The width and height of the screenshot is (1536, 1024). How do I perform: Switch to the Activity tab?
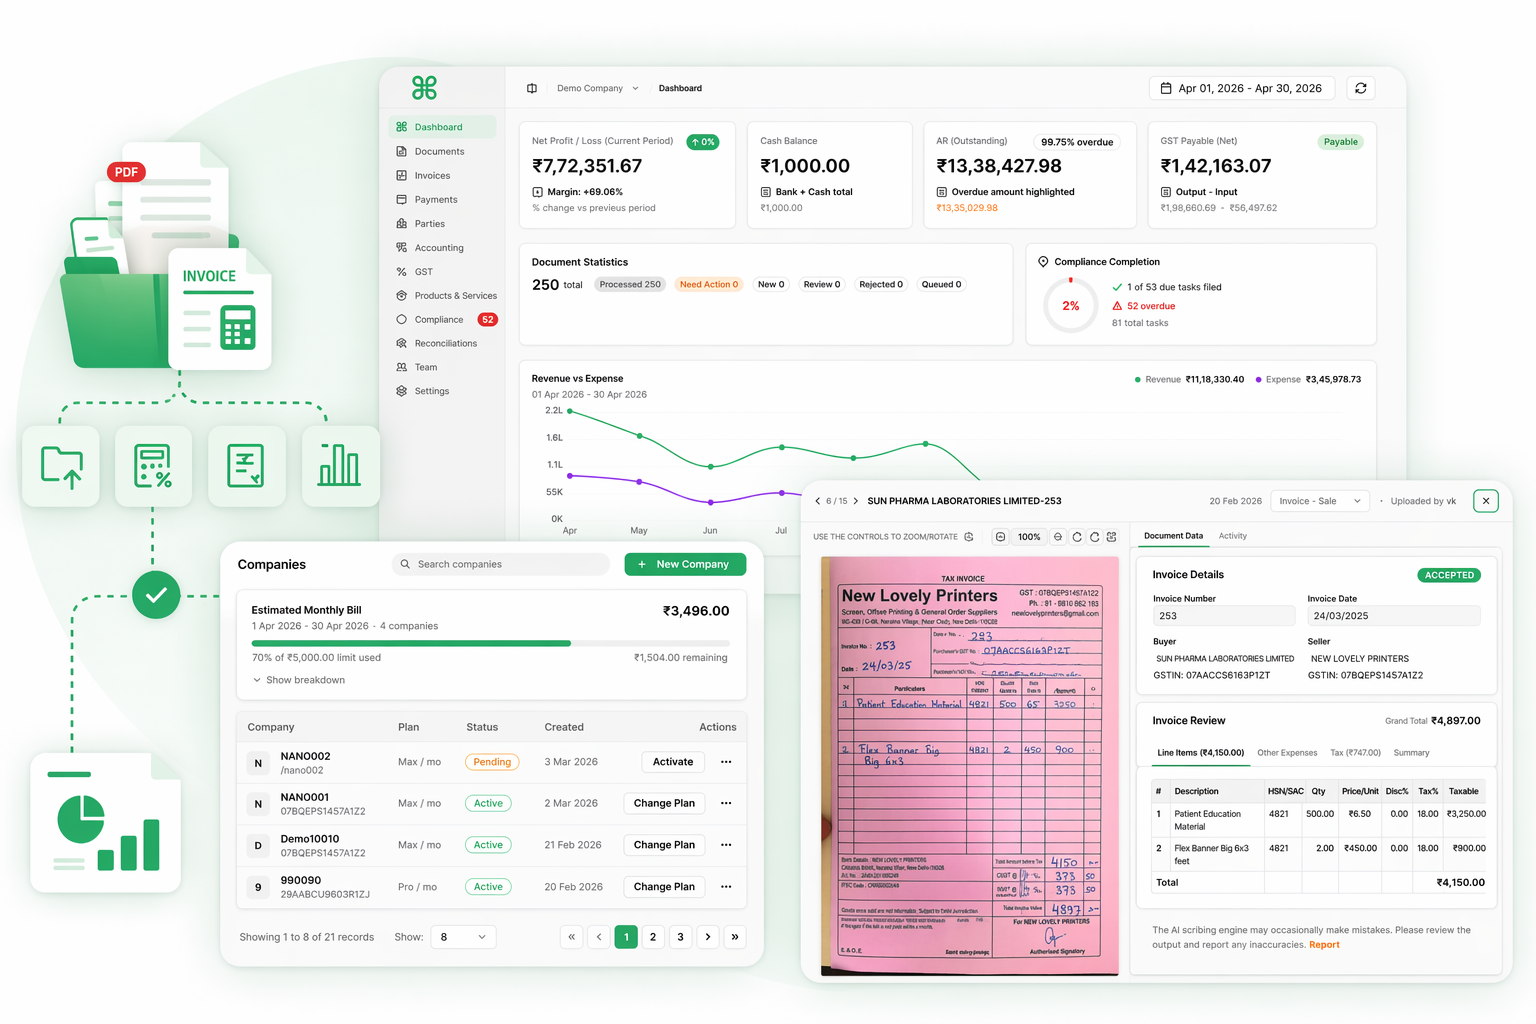click(1233, 536)
